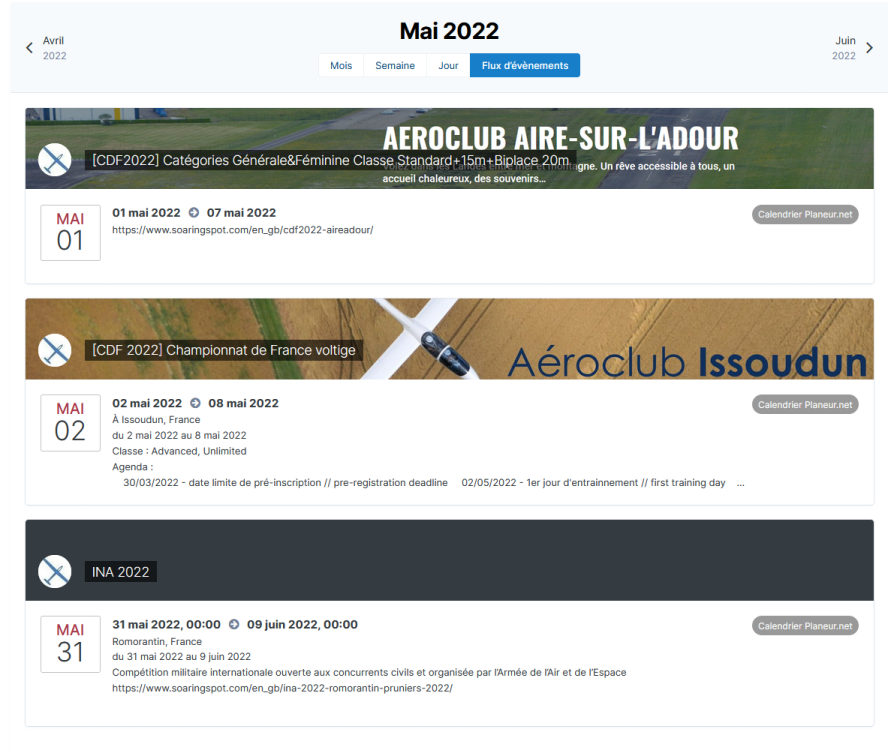
Task: Click glider logo on INA 2022 event
Action: [55, 572]
